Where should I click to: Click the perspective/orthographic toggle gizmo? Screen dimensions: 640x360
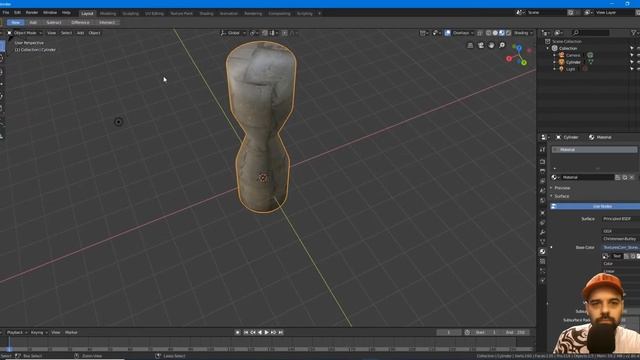(470, 45)
